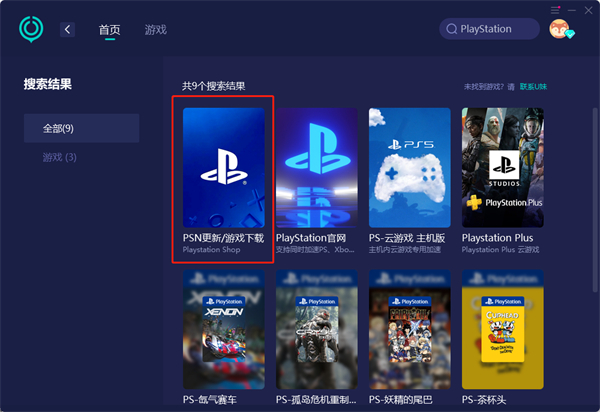Open the 首页 tab
The width and height of the screenshot is (600, 412).
(109, 30)
